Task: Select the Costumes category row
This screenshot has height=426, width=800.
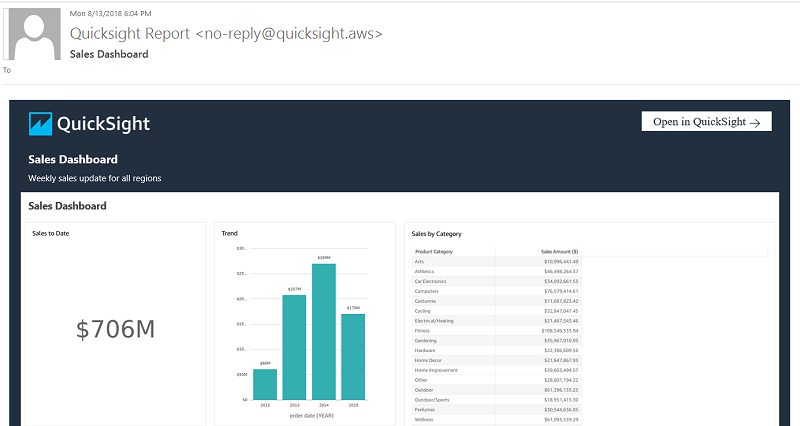Action: 496,301
